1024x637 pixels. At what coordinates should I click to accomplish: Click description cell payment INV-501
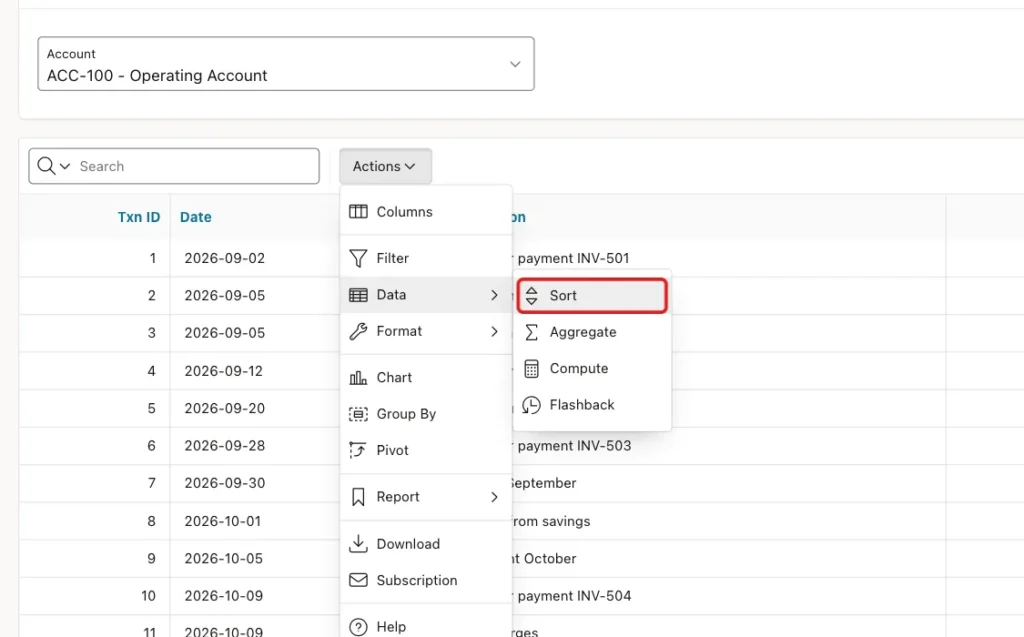pyautogui.click(x=572, y=258)
